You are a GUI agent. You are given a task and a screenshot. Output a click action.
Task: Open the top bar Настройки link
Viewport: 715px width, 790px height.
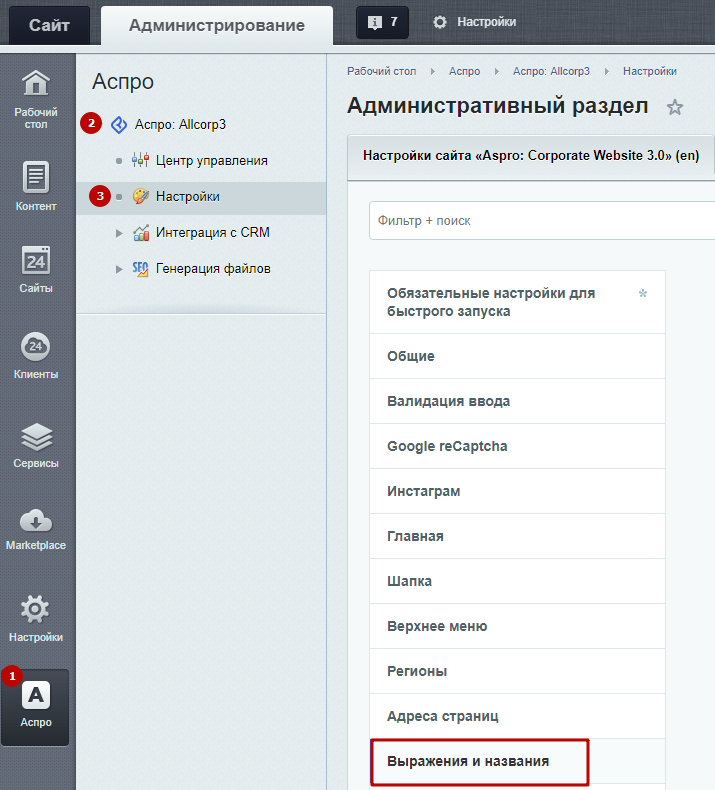tap(486, 22)
